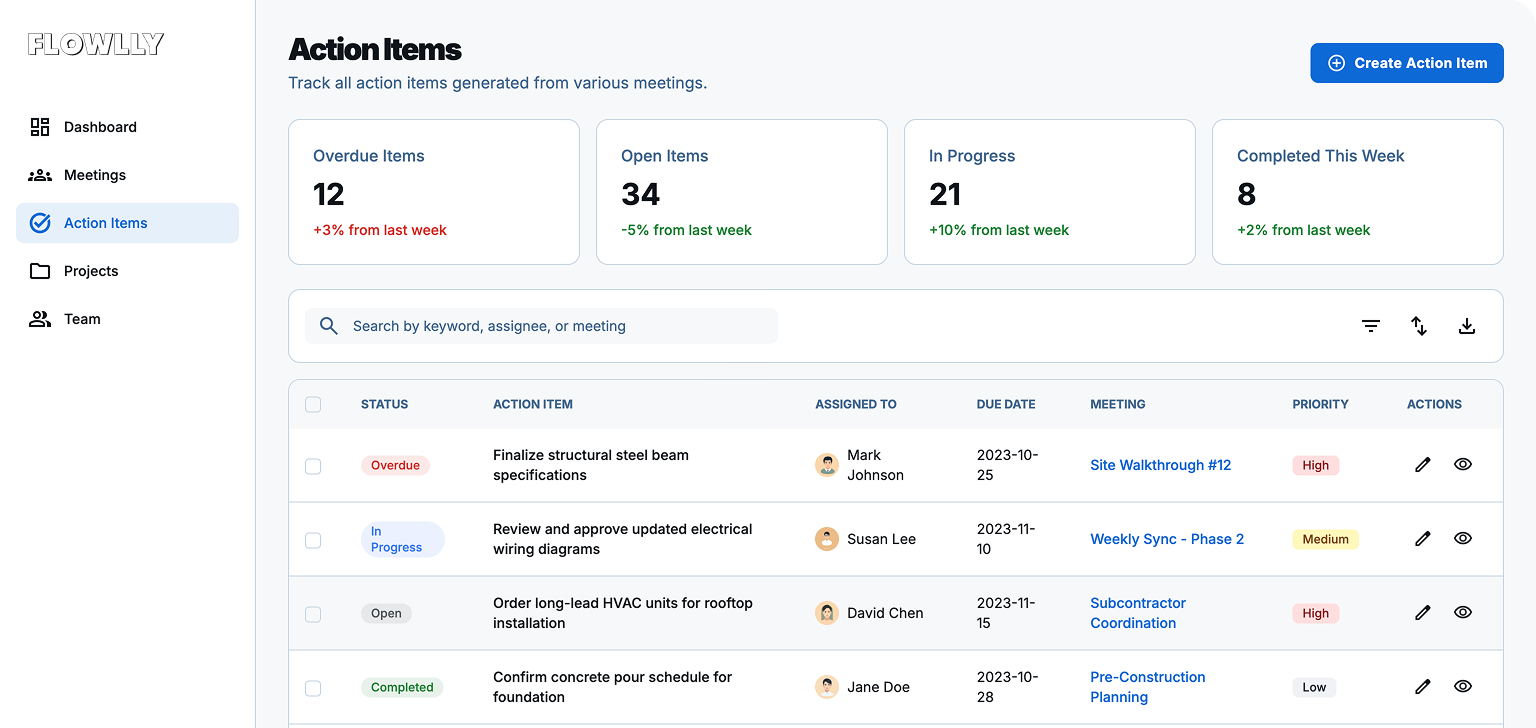Click pencil icon for Susan Lee's row
Viewport: 1536px width, 728px height.
click(x=1422, y=539)
